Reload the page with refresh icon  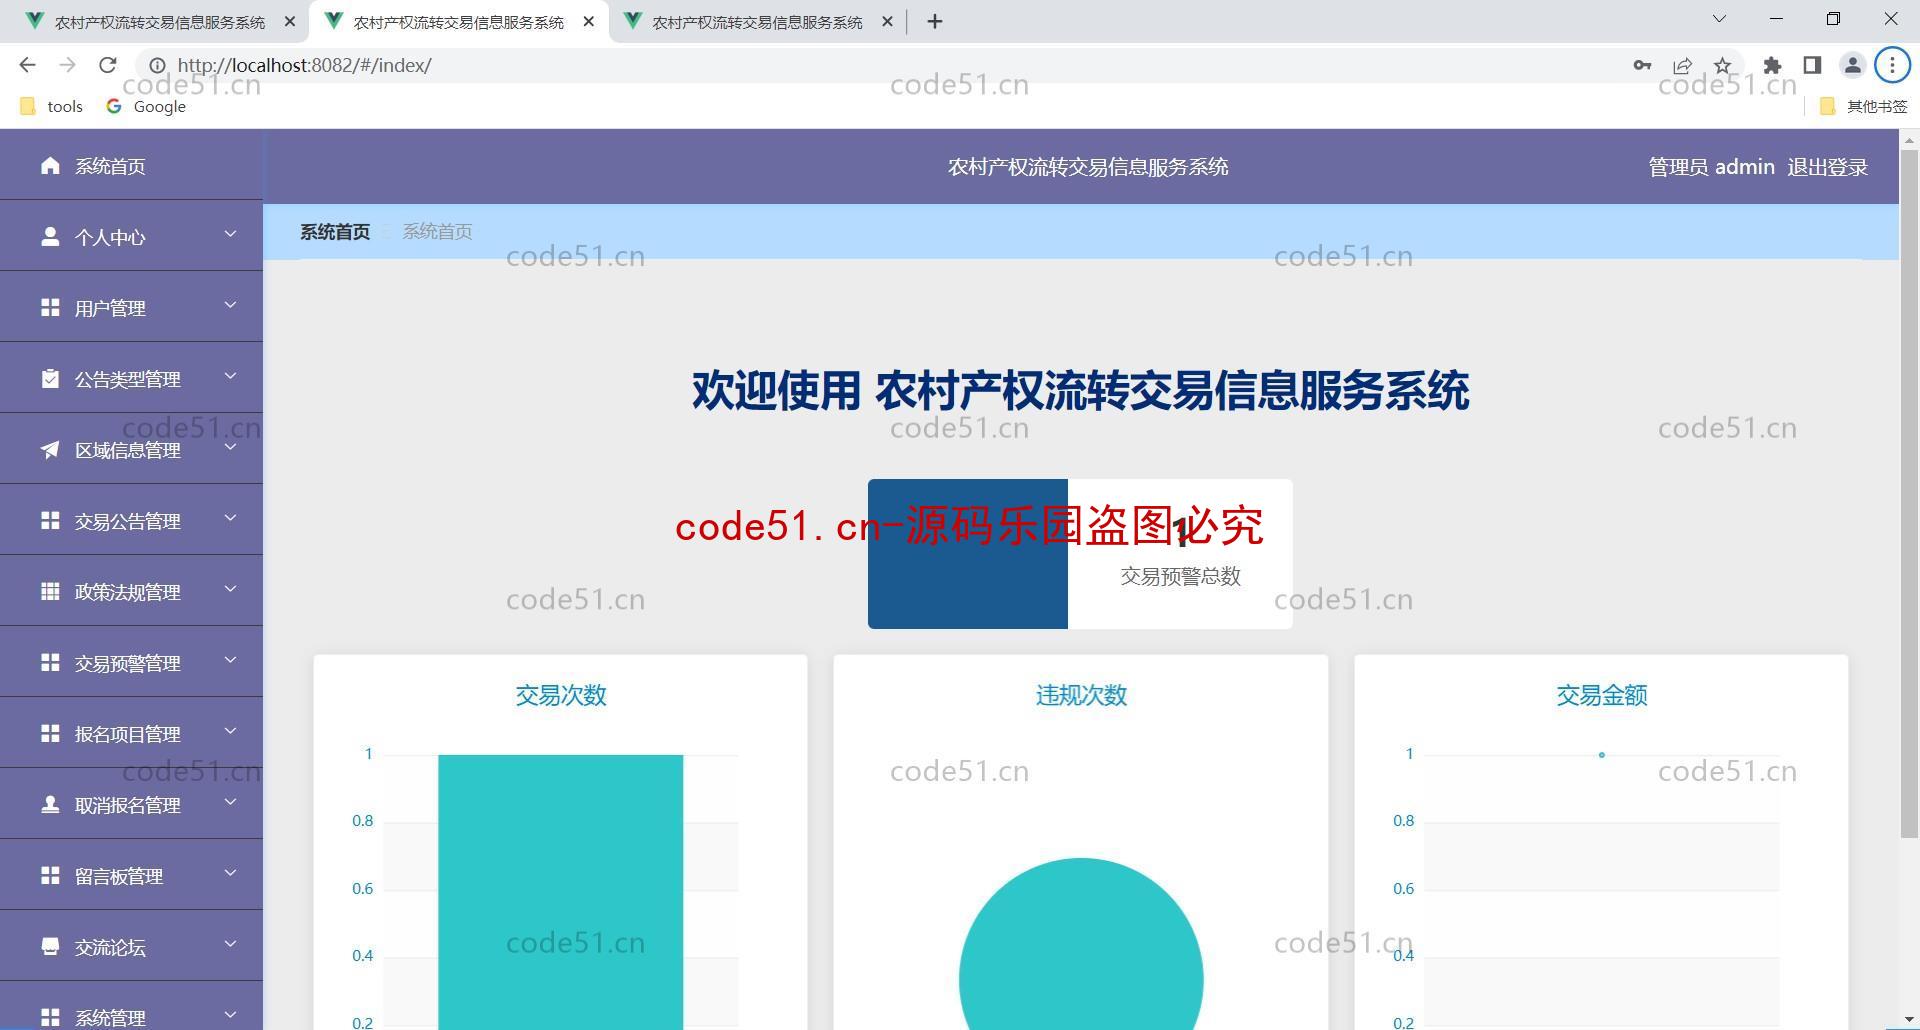[108, 65]
